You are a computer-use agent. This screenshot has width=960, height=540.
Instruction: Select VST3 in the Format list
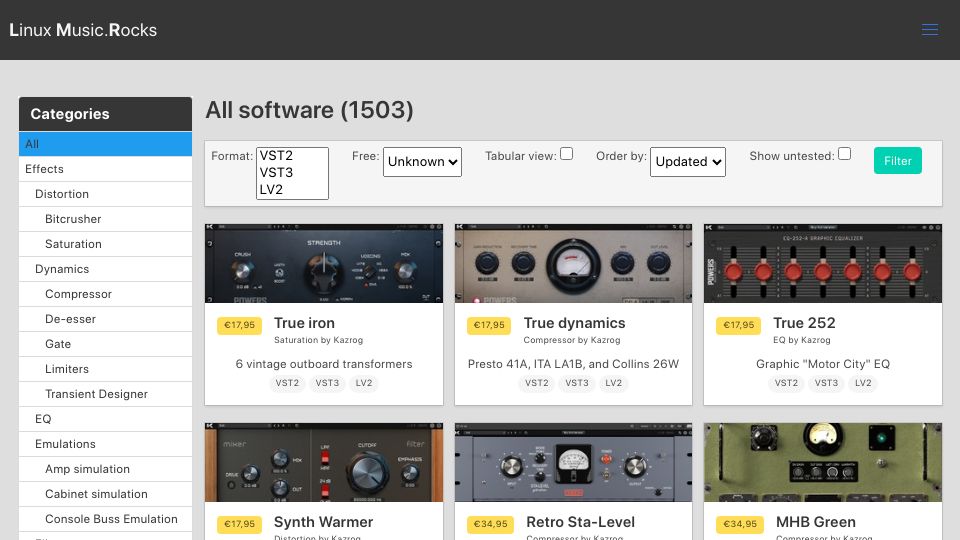[x=292, y=173]
